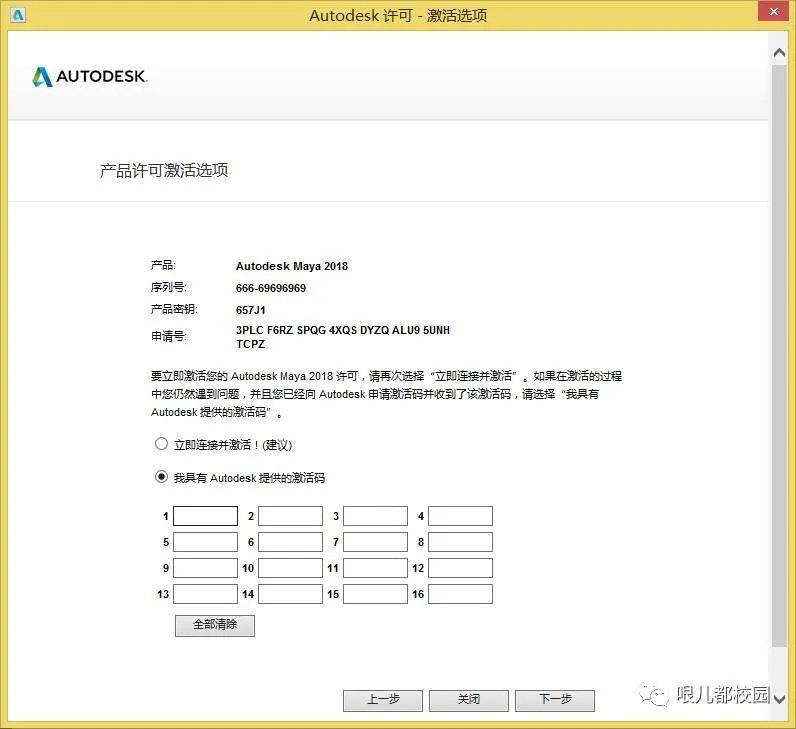Click activation code field 8
Image resolution: width=796 pixels, height=729 pixels.
(460, 542)
